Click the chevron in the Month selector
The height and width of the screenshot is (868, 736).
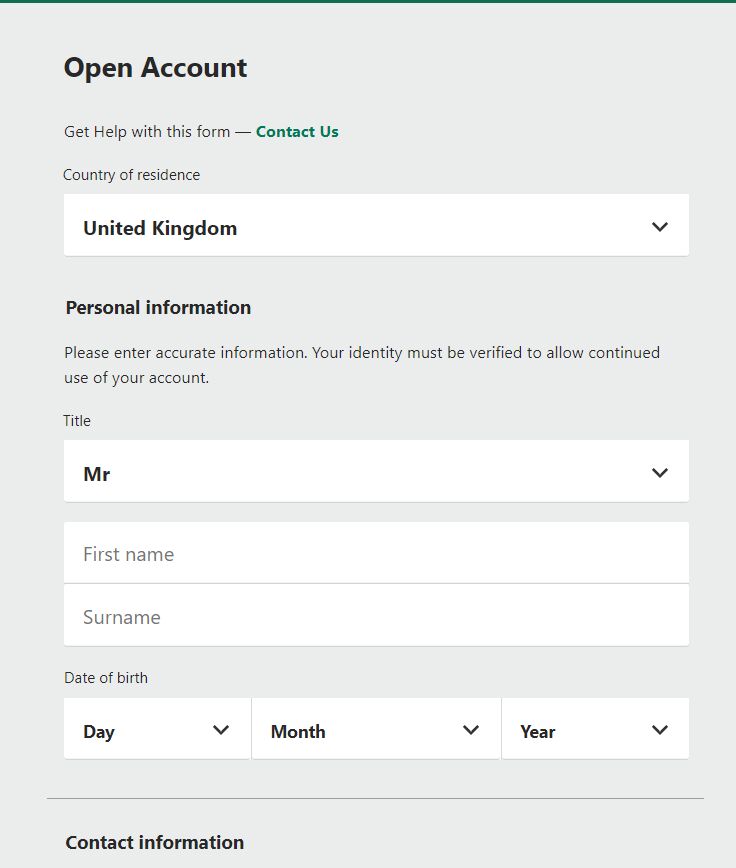471,730
